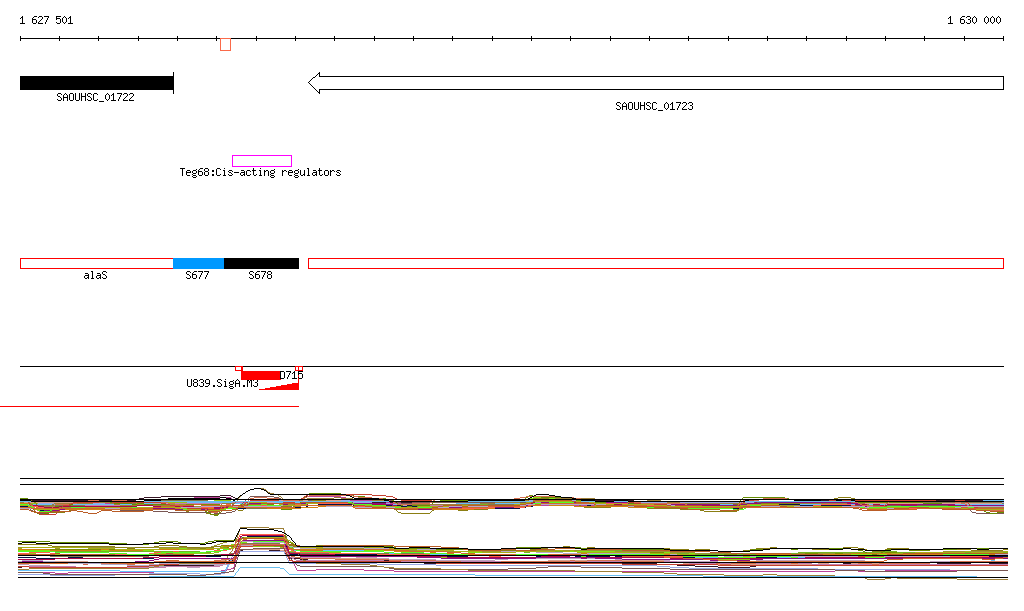Click the red filled bar beside D715
1024x611 pixels.
coord(260,375)
